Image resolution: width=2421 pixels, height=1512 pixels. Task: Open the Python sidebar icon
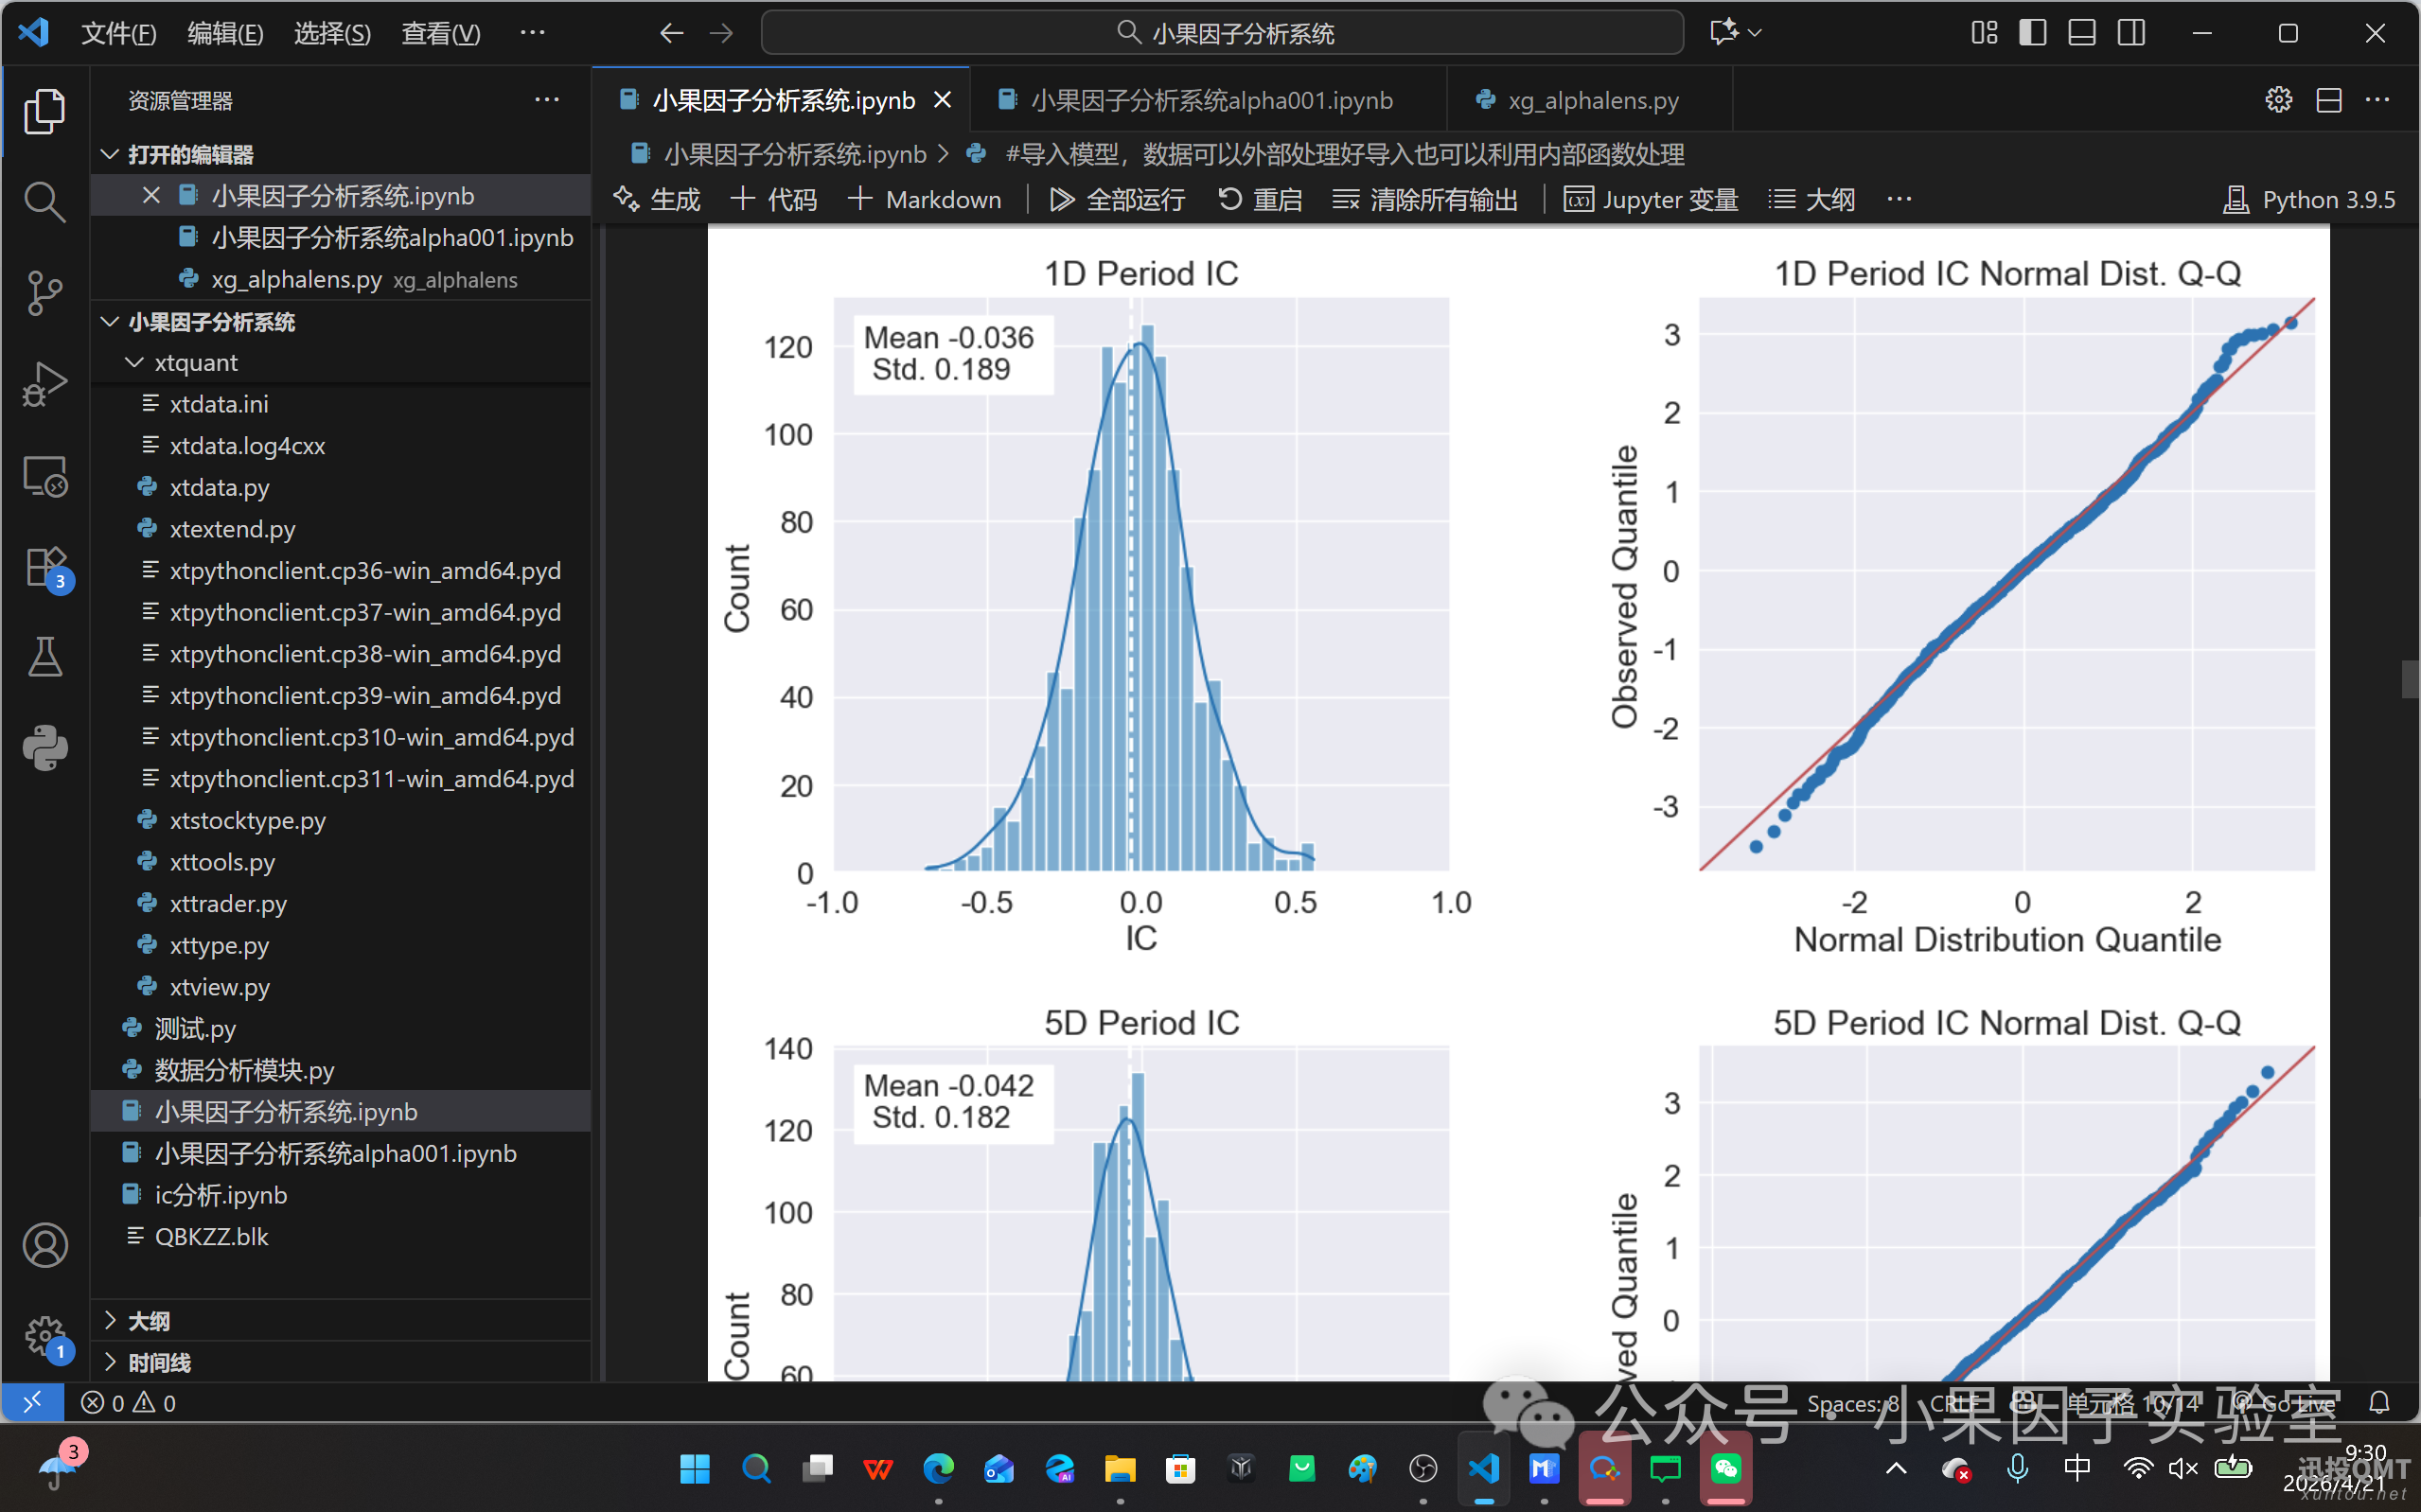pyautogui.click(x=44, y=747)
